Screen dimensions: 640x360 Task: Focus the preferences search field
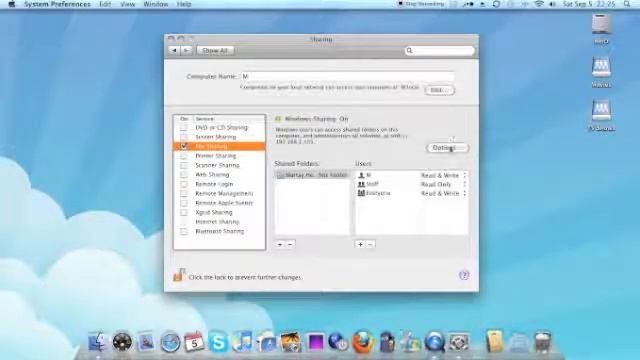[x=440, y=51]
